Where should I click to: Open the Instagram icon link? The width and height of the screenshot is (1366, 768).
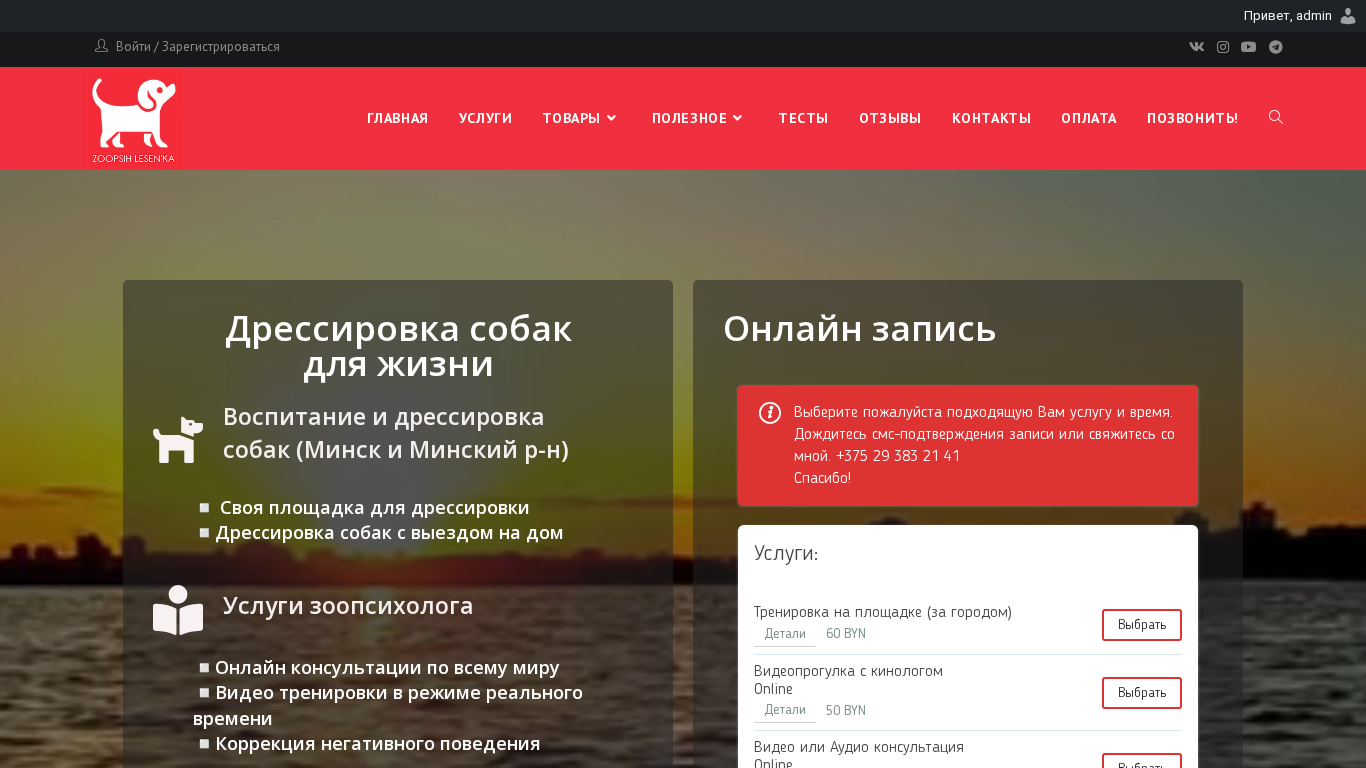coord(1223,47)
